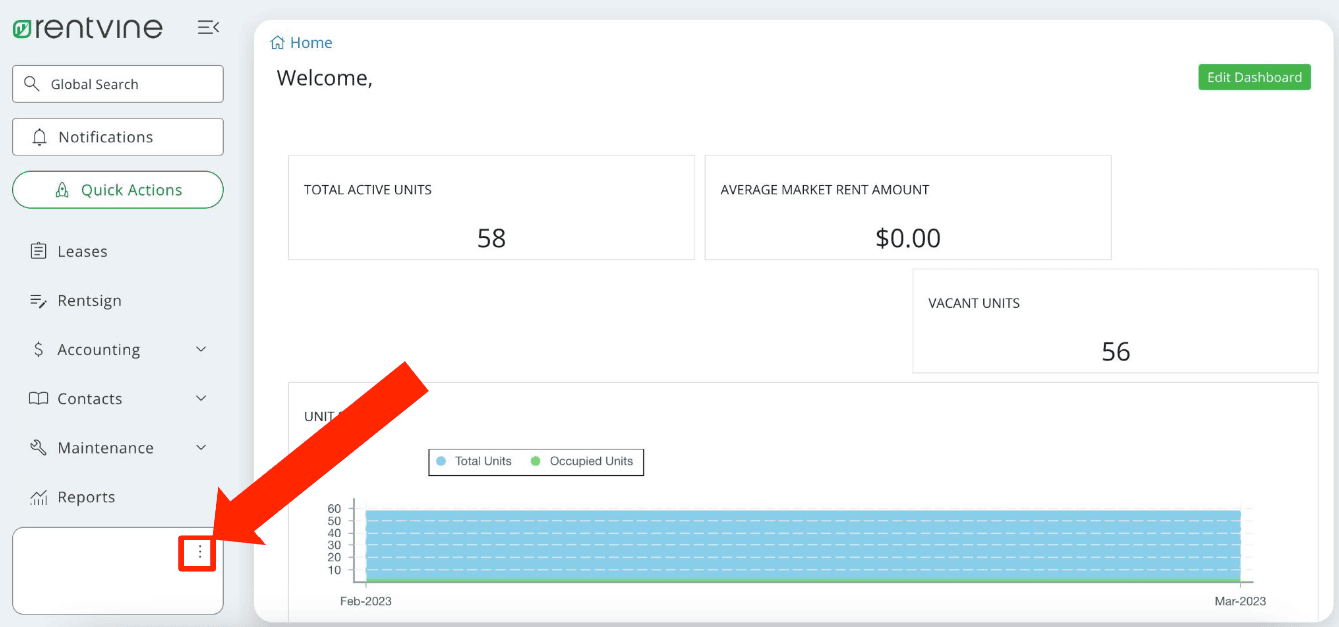Click the Maintenance wrench icon

(39, 448)
